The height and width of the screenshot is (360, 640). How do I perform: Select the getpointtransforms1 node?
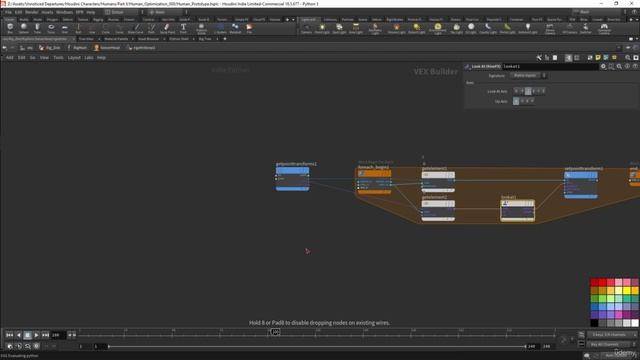292,179
